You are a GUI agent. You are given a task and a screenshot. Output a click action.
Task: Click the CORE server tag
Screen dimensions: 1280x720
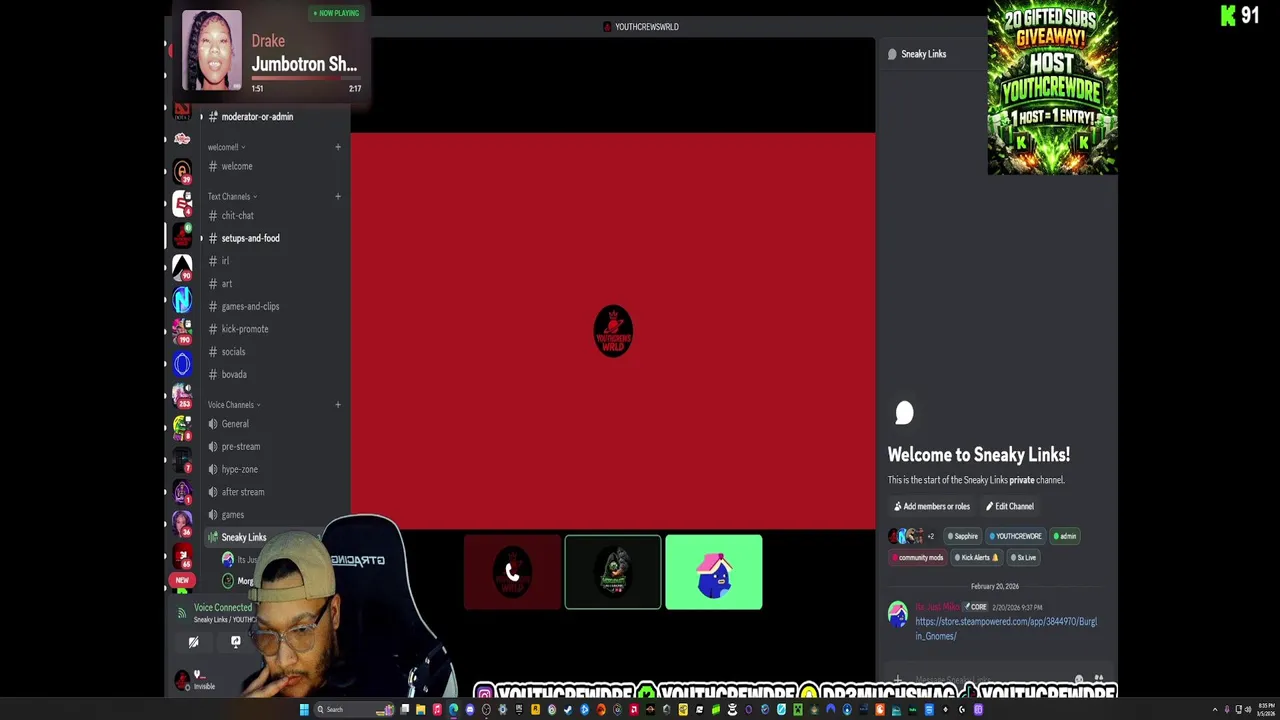975,607
